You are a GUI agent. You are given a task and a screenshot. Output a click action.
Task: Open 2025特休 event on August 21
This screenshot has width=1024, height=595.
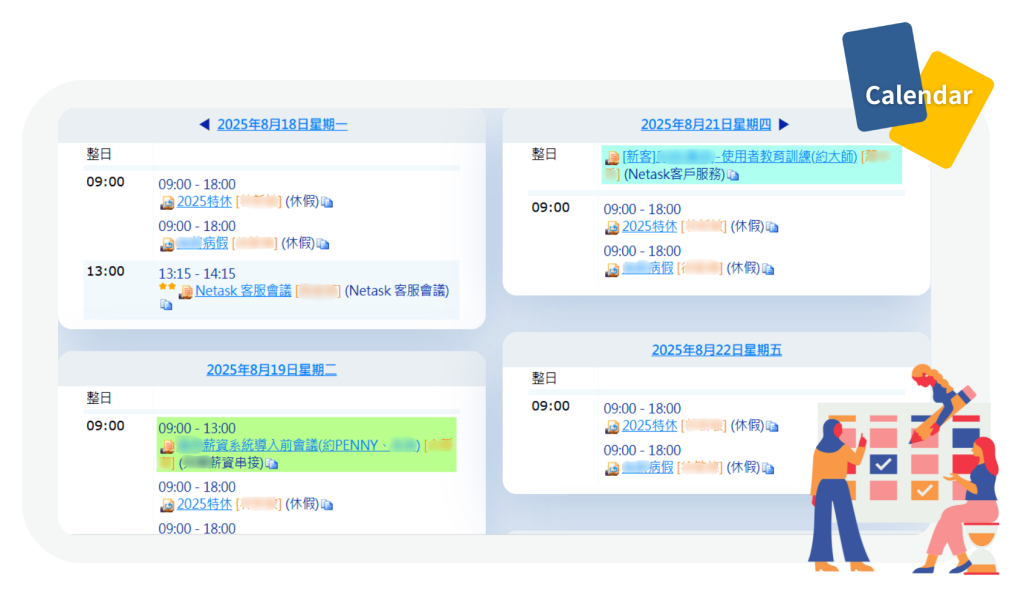(649, 227)
